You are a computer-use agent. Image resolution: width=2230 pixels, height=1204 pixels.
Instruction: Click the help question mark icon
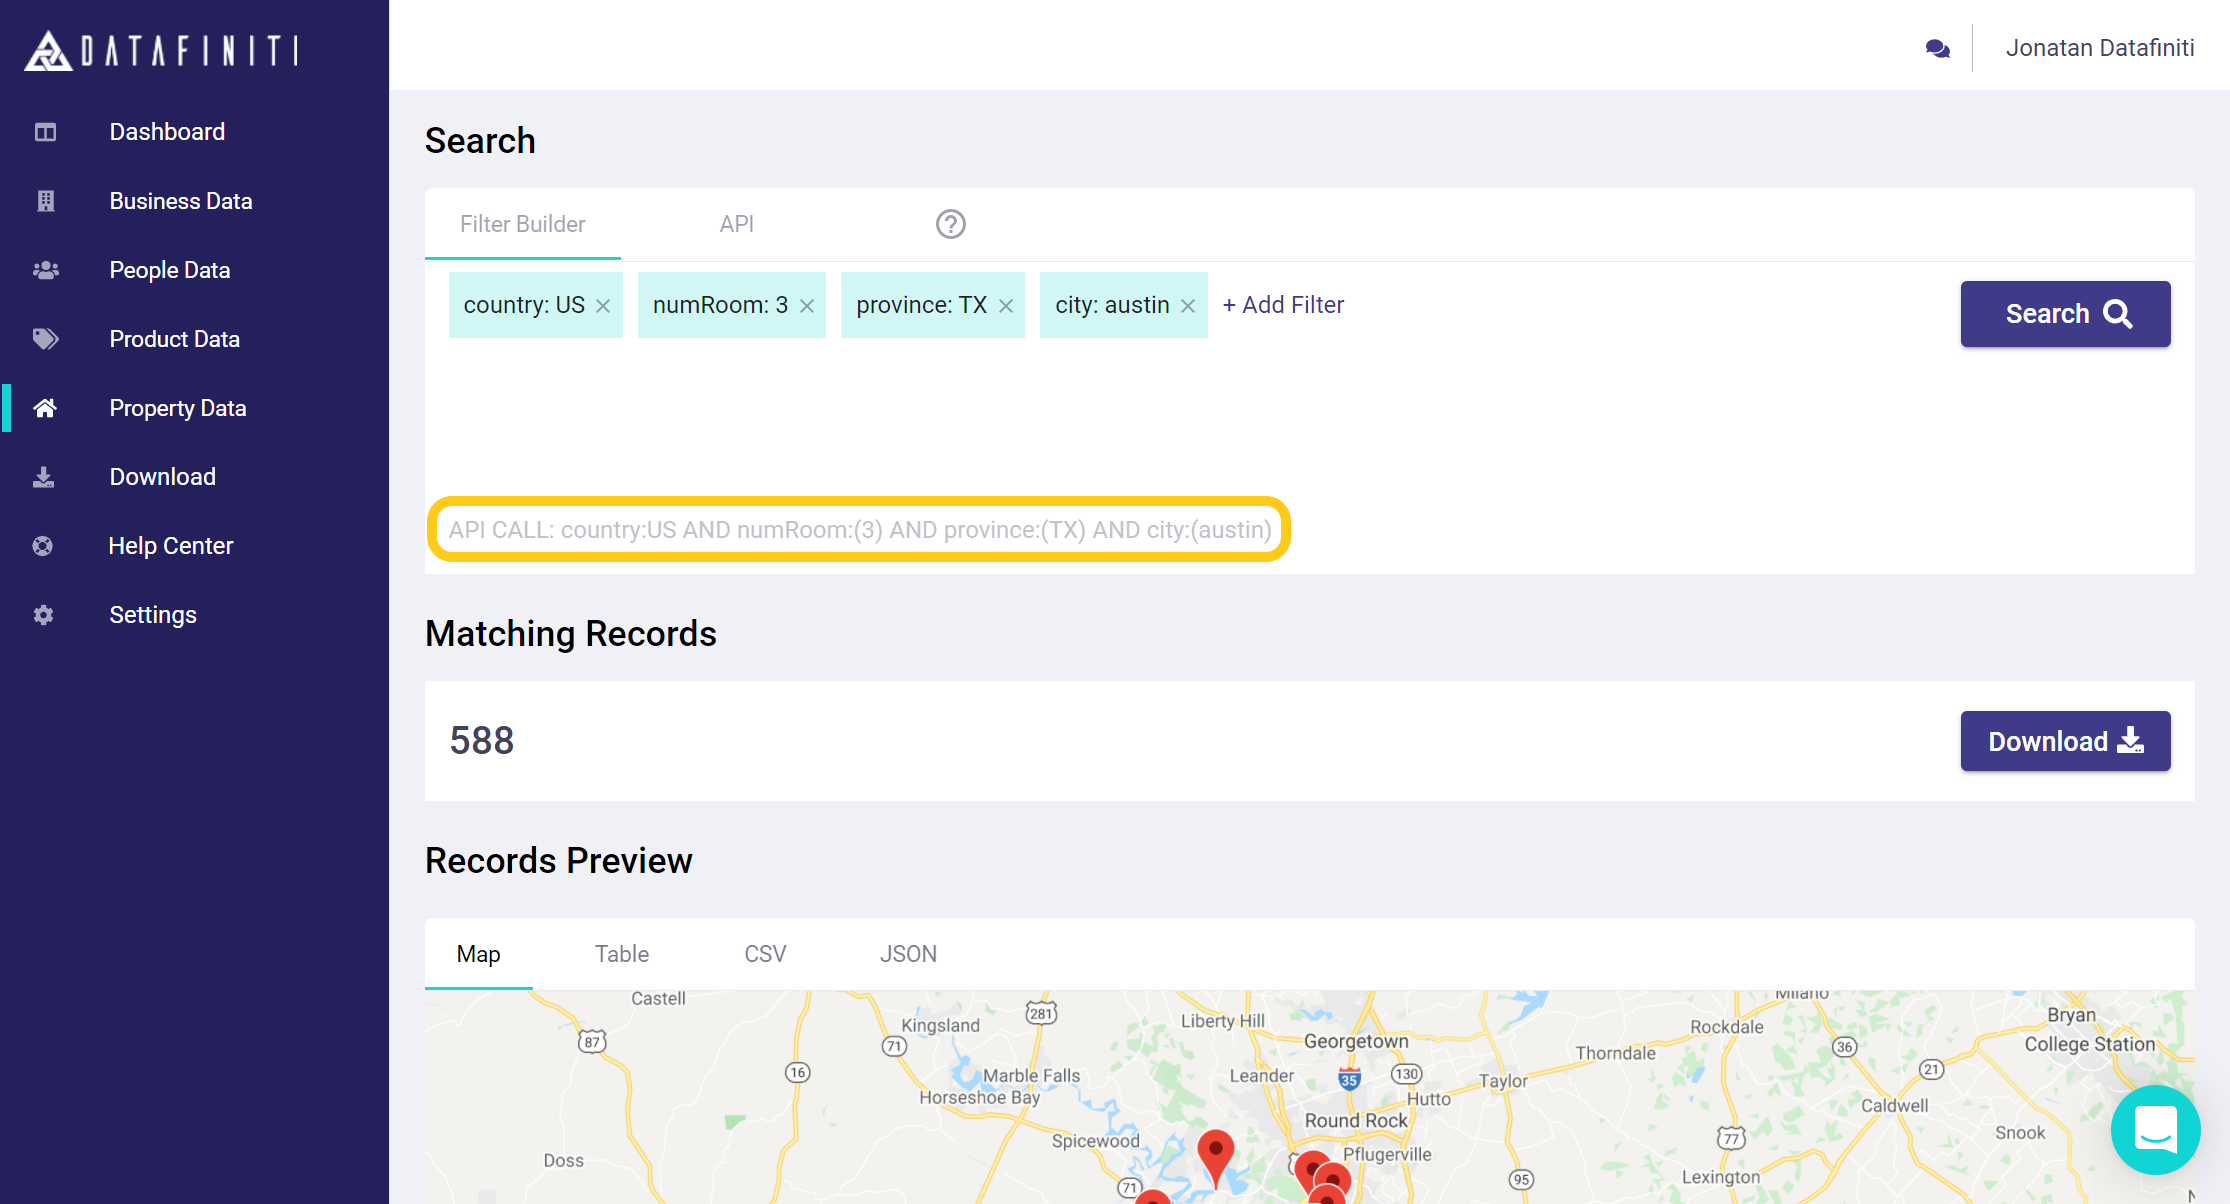[950, 224]
